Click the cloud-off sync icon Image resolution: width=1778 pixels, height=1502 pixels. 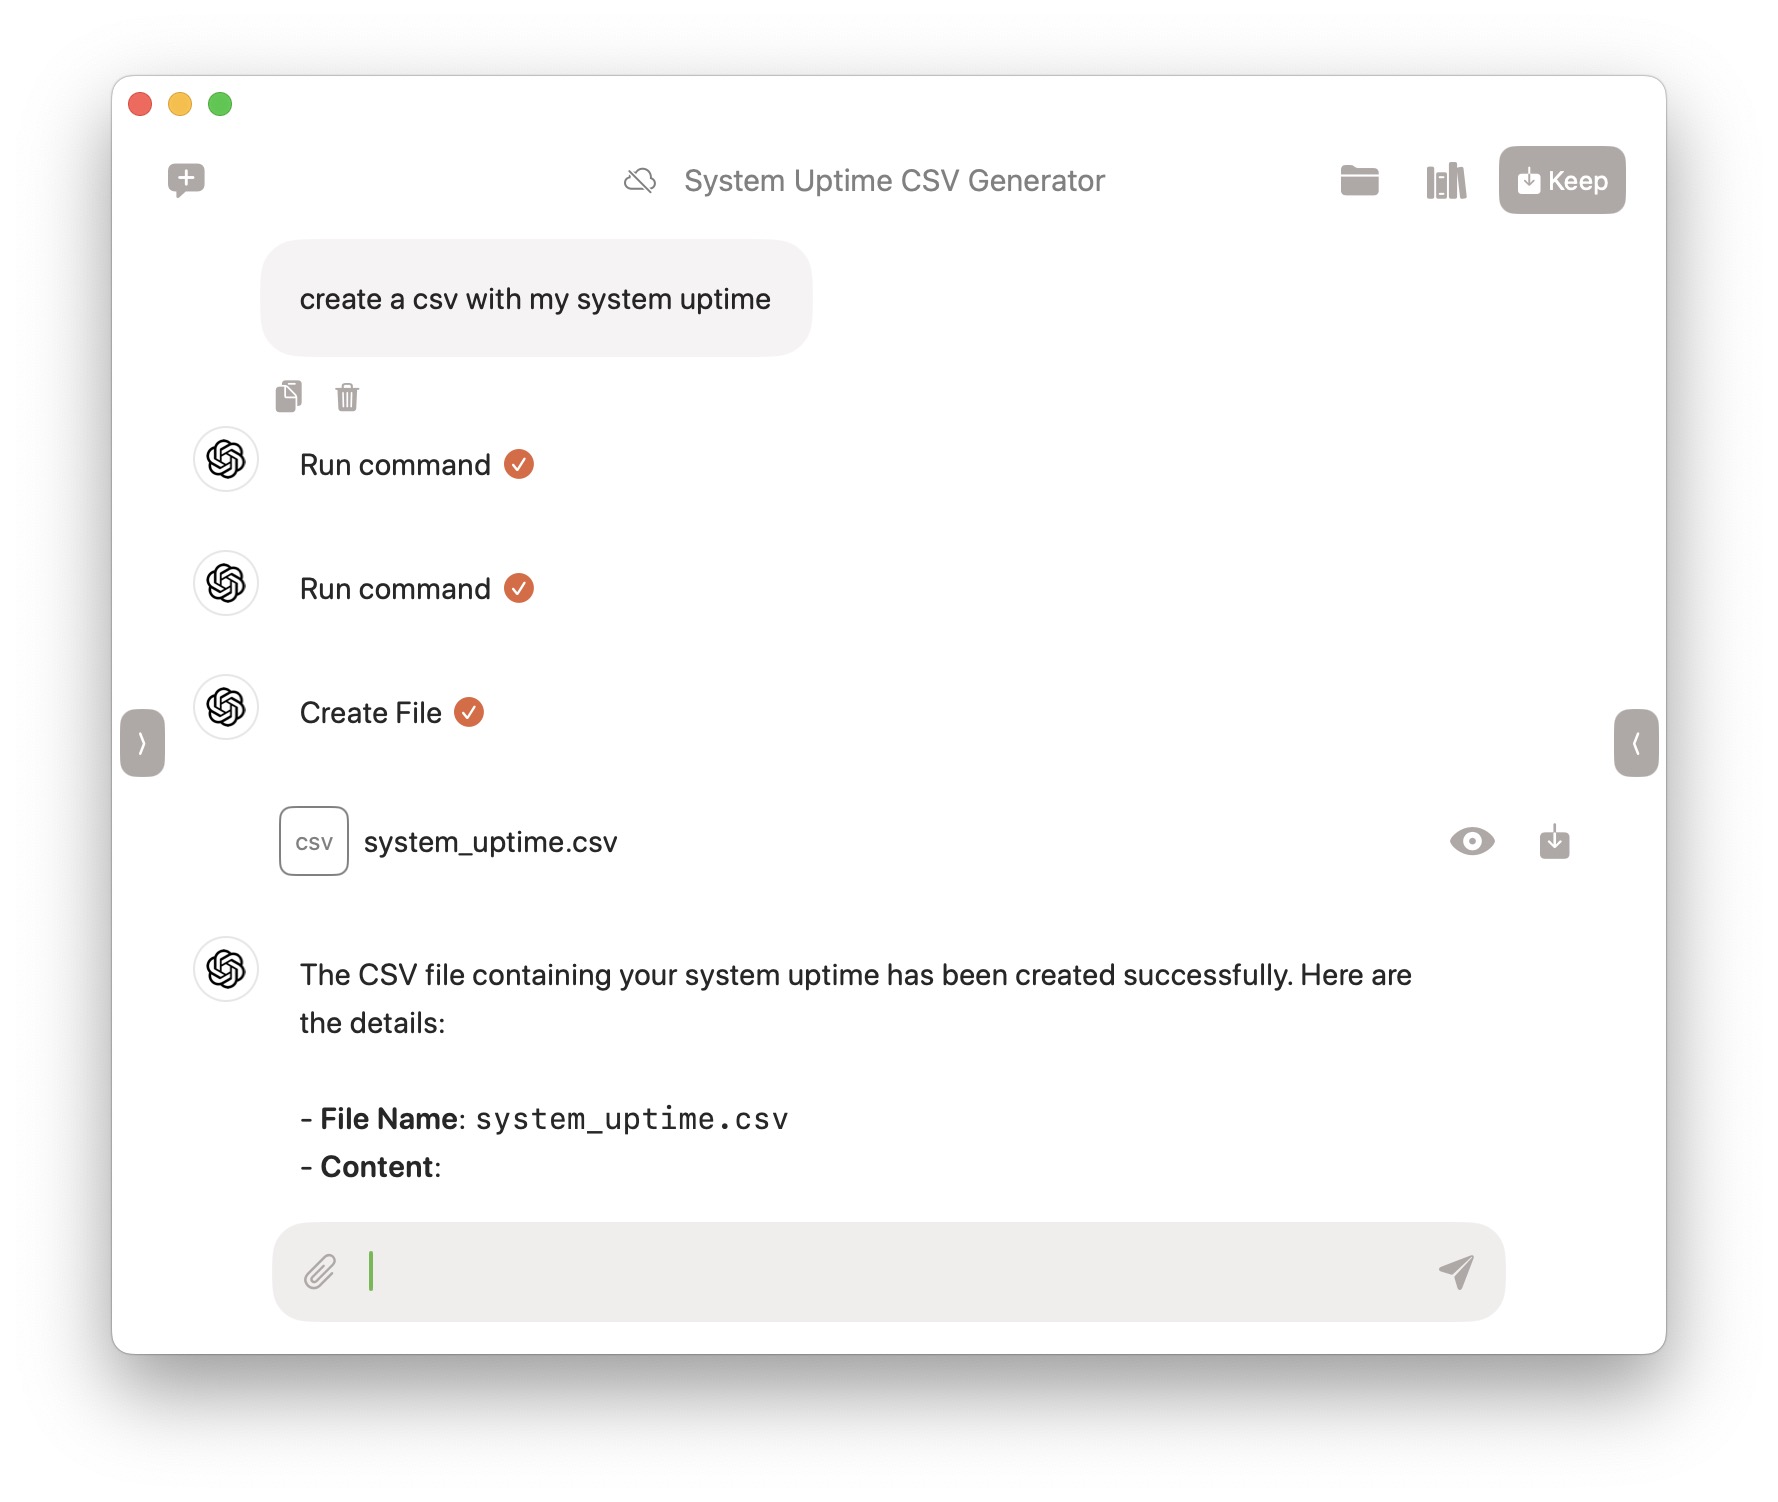(x=640, y=181)
